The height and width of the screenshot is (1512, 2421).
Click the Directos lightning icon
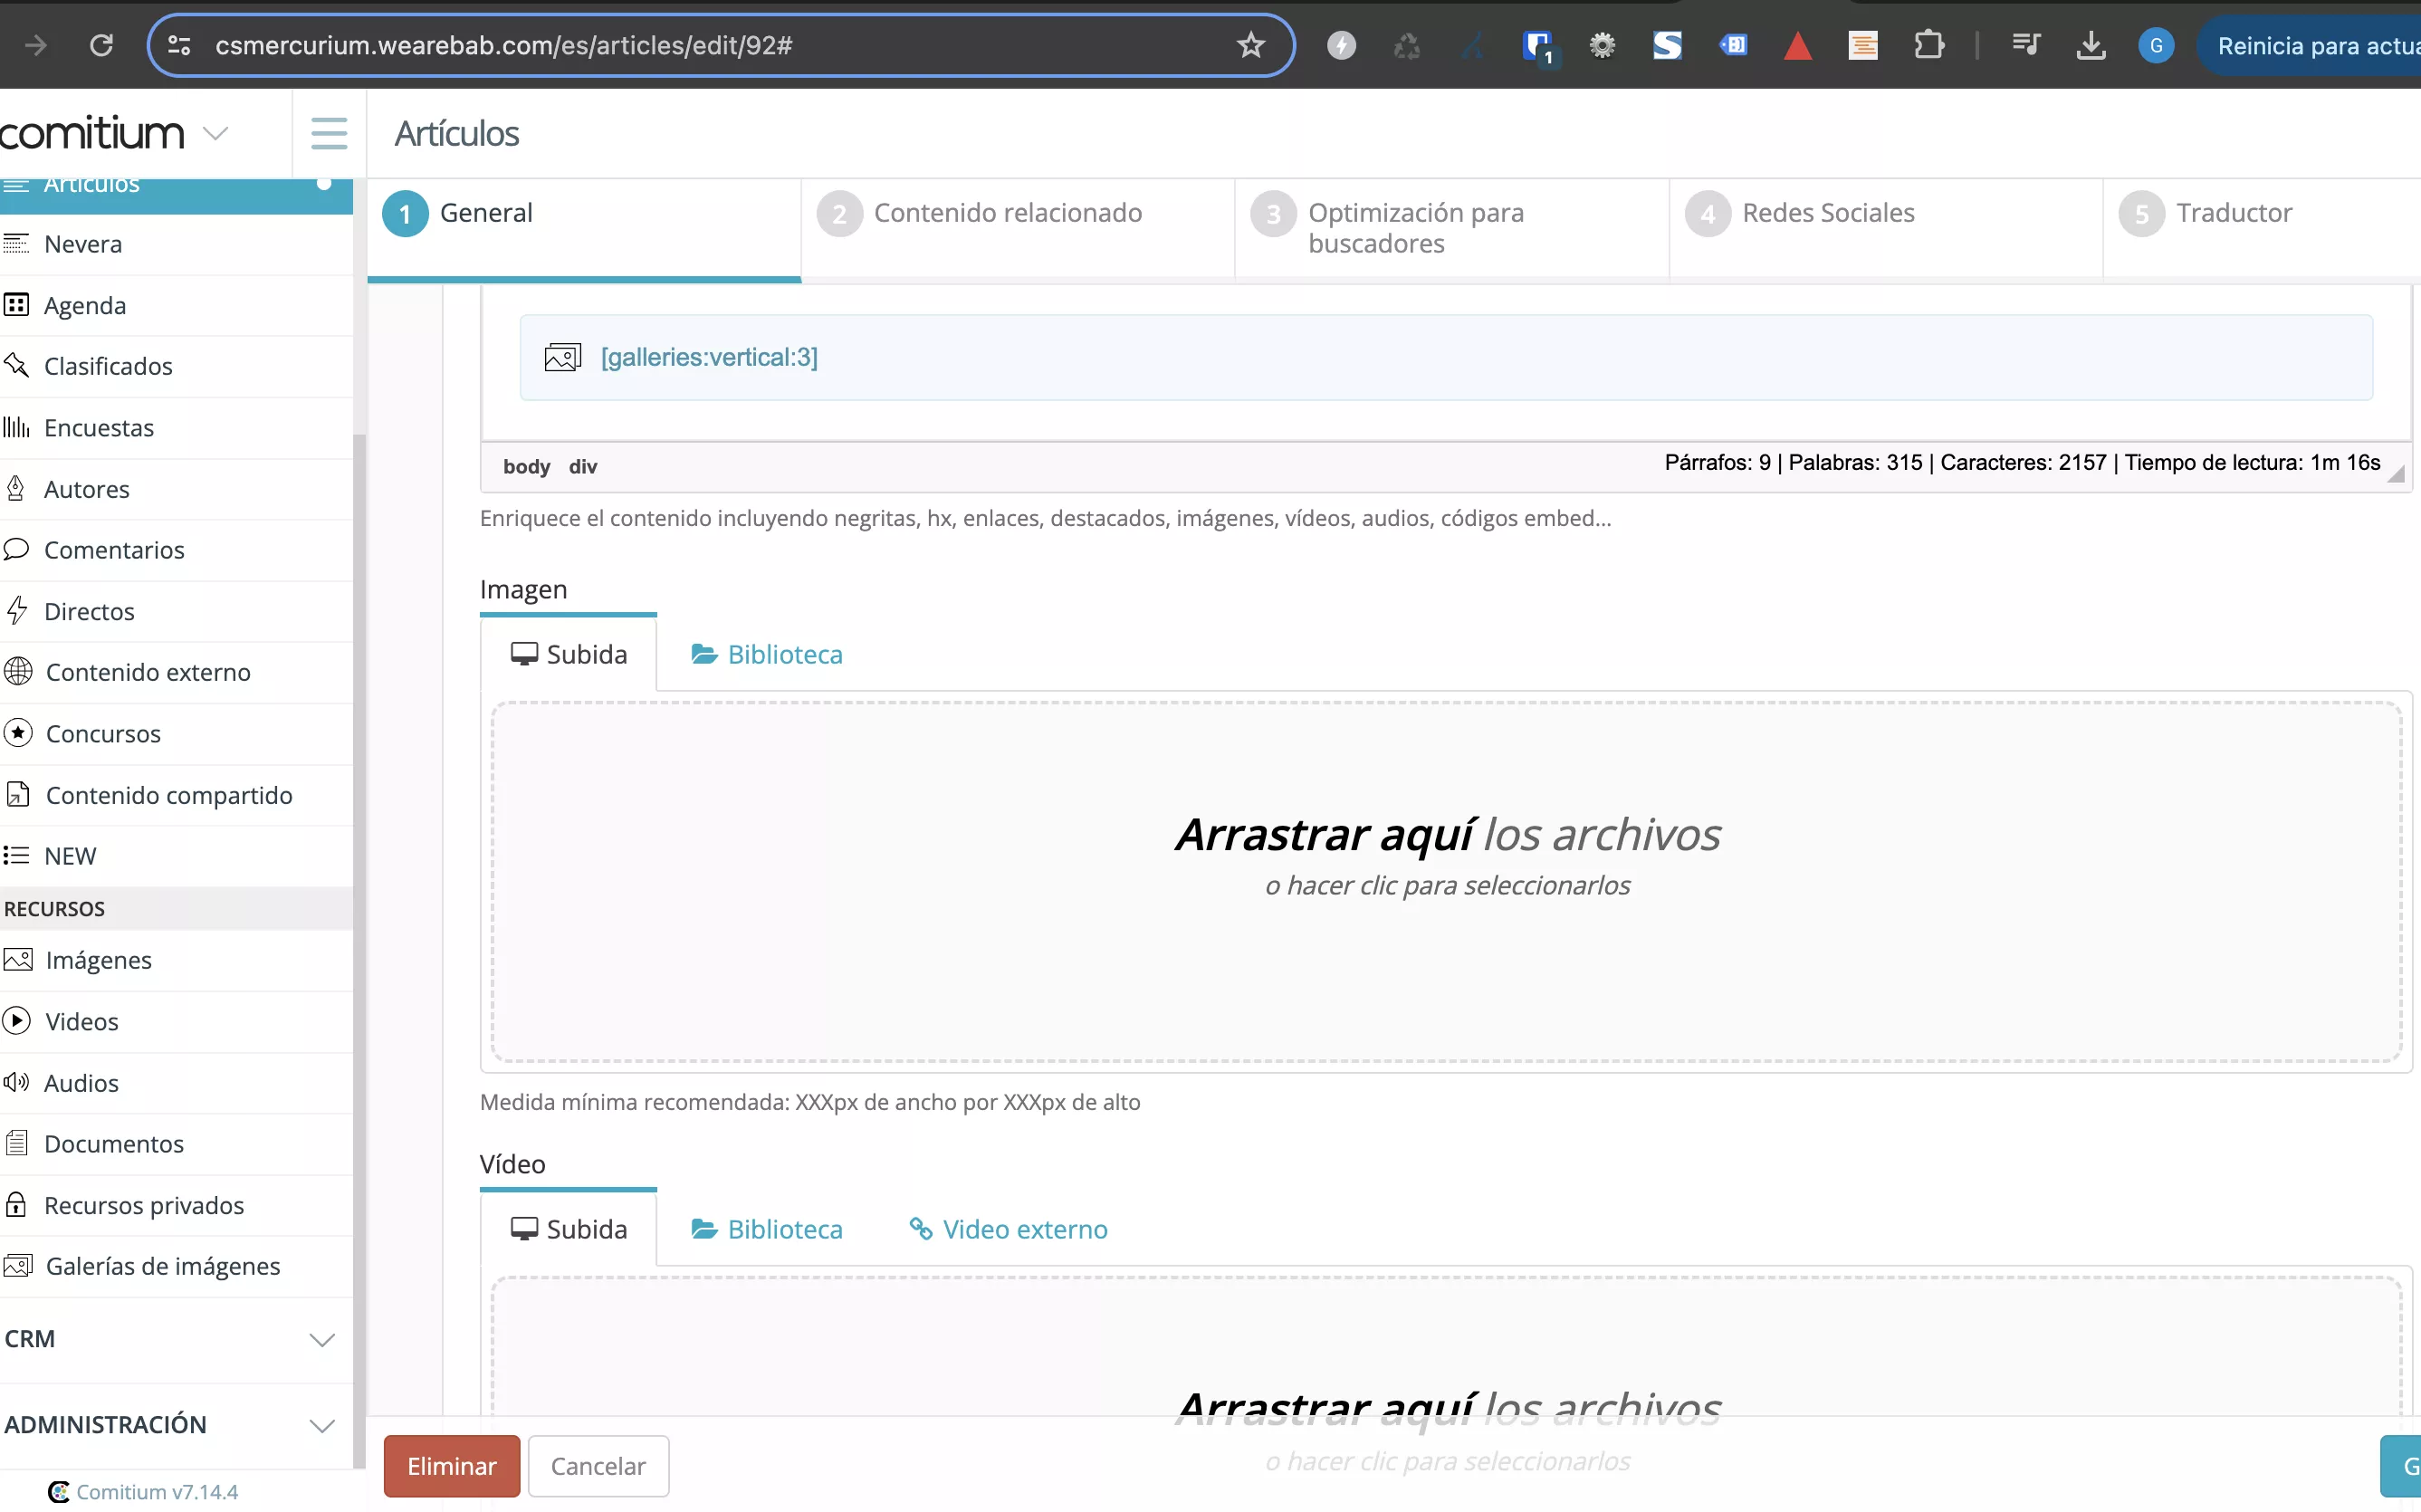pyautogui.click(x=16, y=610)
